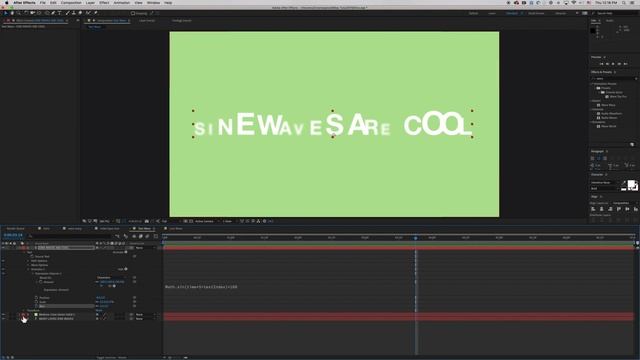This screenshot has height=360, width=640.
Task: Select the Puppet Pin tool
Action: pos(96,13)
